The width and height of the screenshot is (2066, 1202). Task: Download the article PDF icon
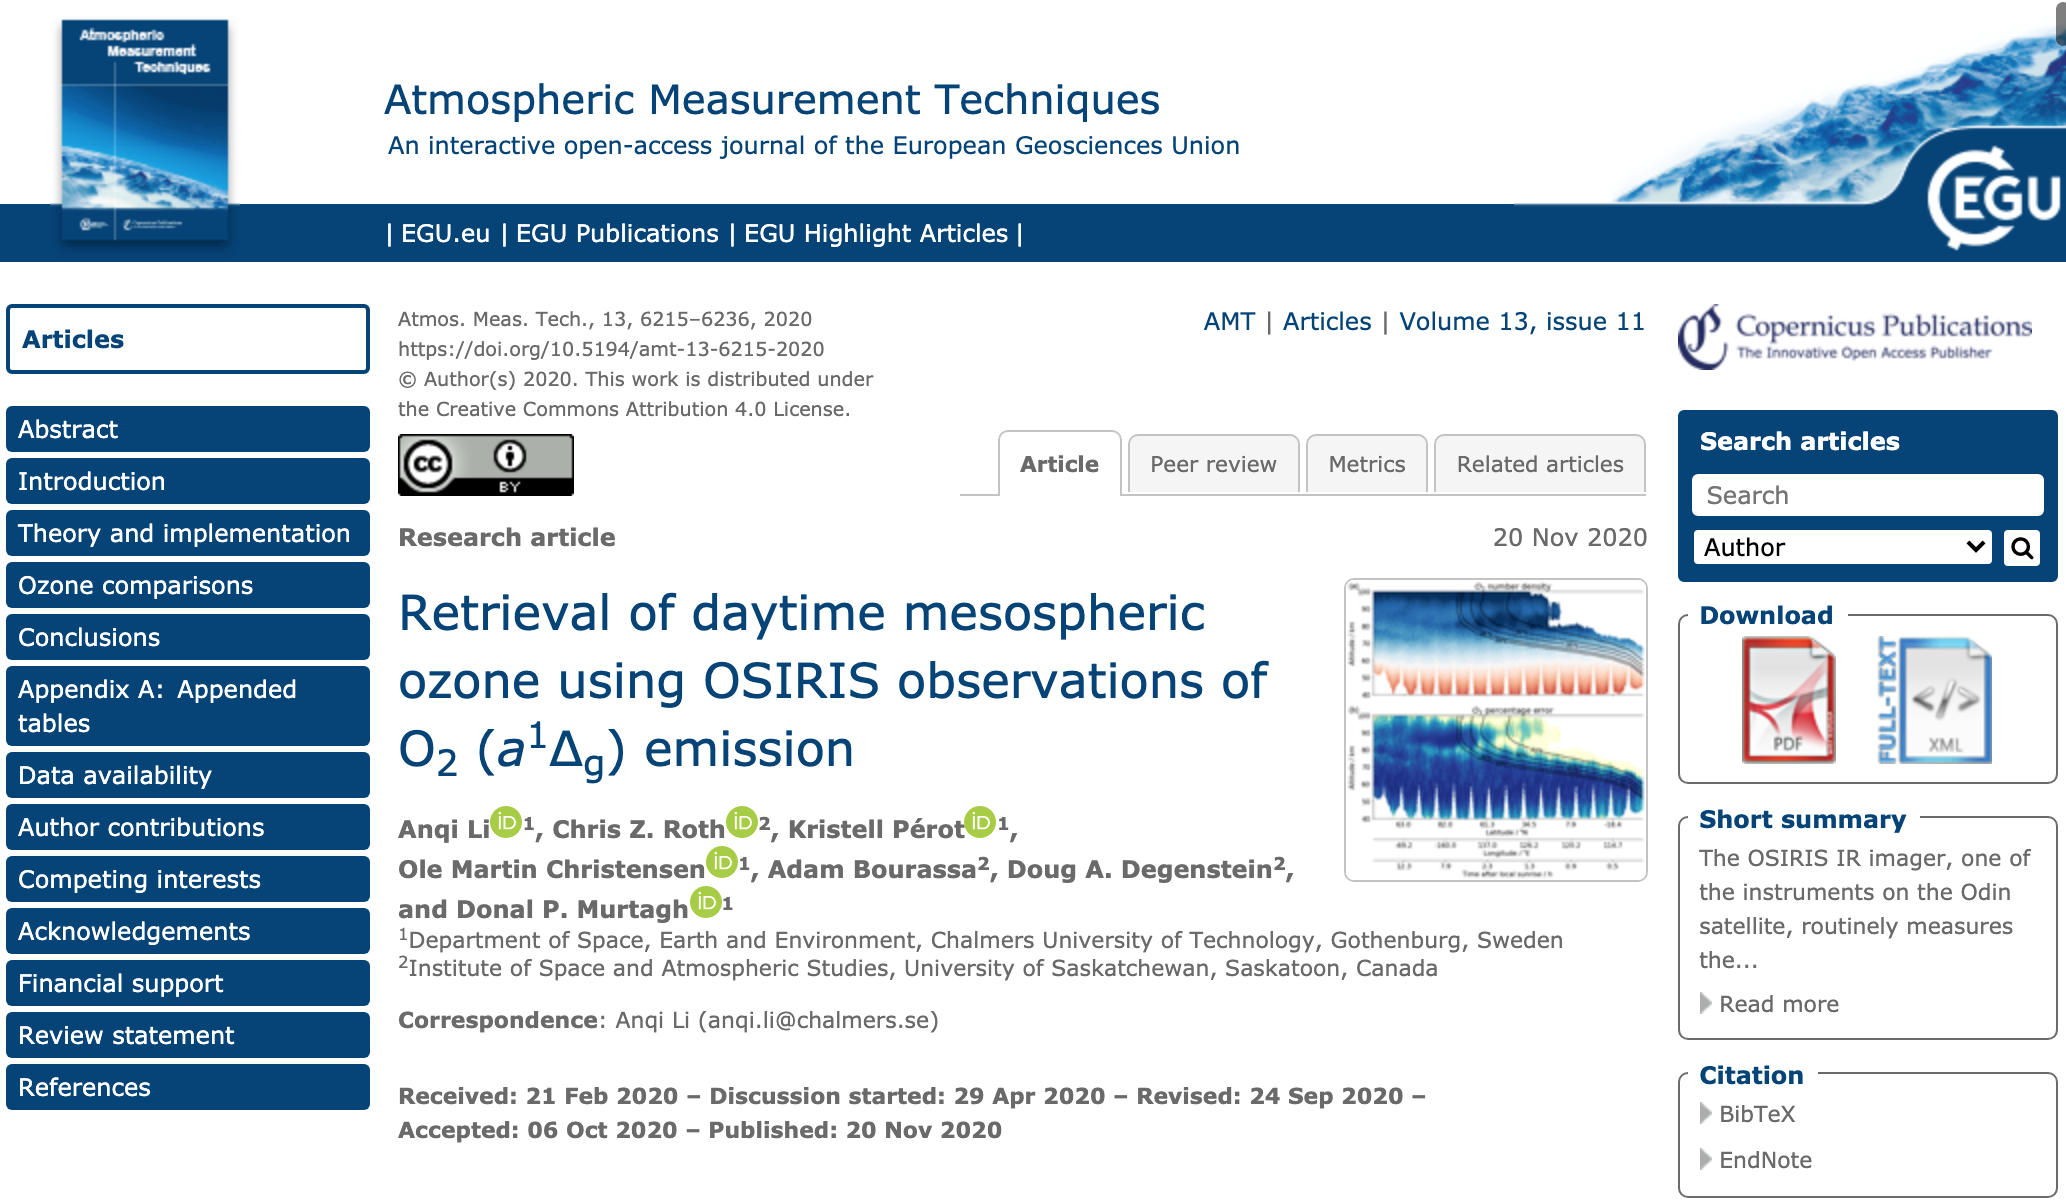1788,702
